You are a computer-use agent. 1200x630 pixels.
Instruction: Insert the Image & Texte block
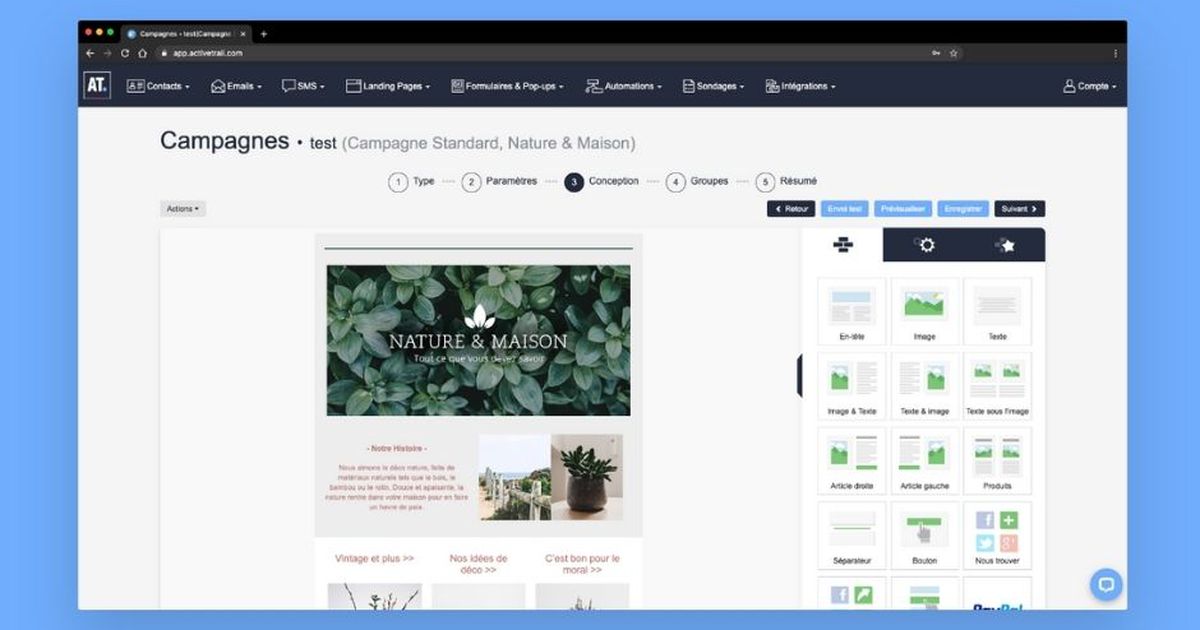tap(851, 385)
